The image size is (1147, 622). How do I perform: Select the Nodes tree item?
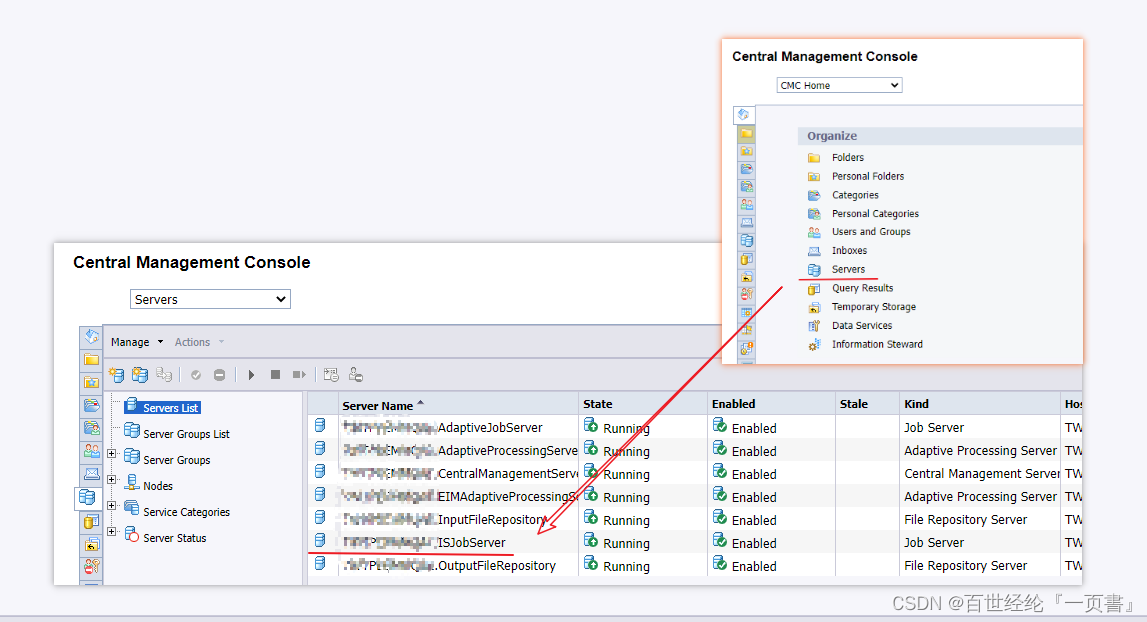tap(158, 486)
